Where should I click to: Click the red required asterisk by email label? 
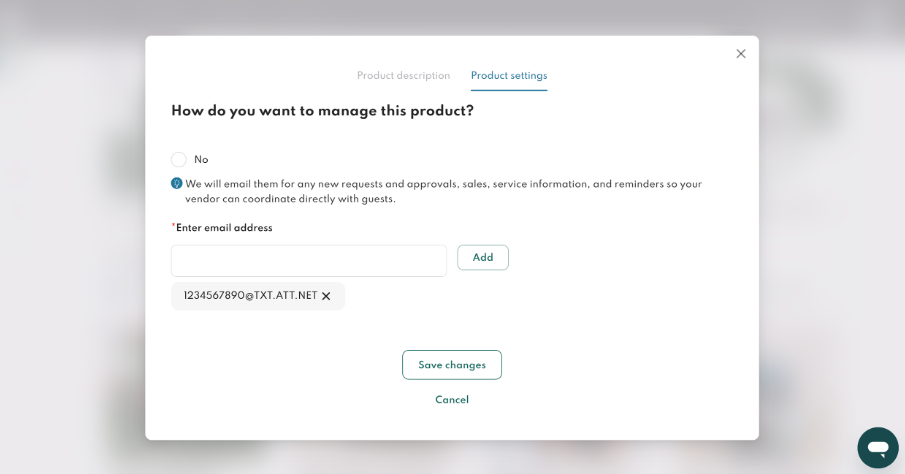click(173, 225)
